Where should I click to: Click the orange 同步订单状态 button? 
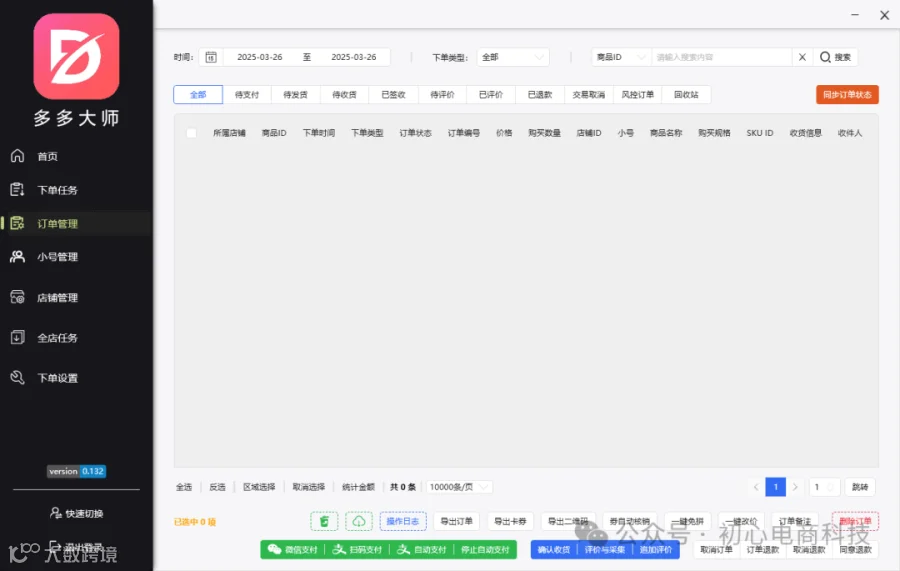coord(847,95)
